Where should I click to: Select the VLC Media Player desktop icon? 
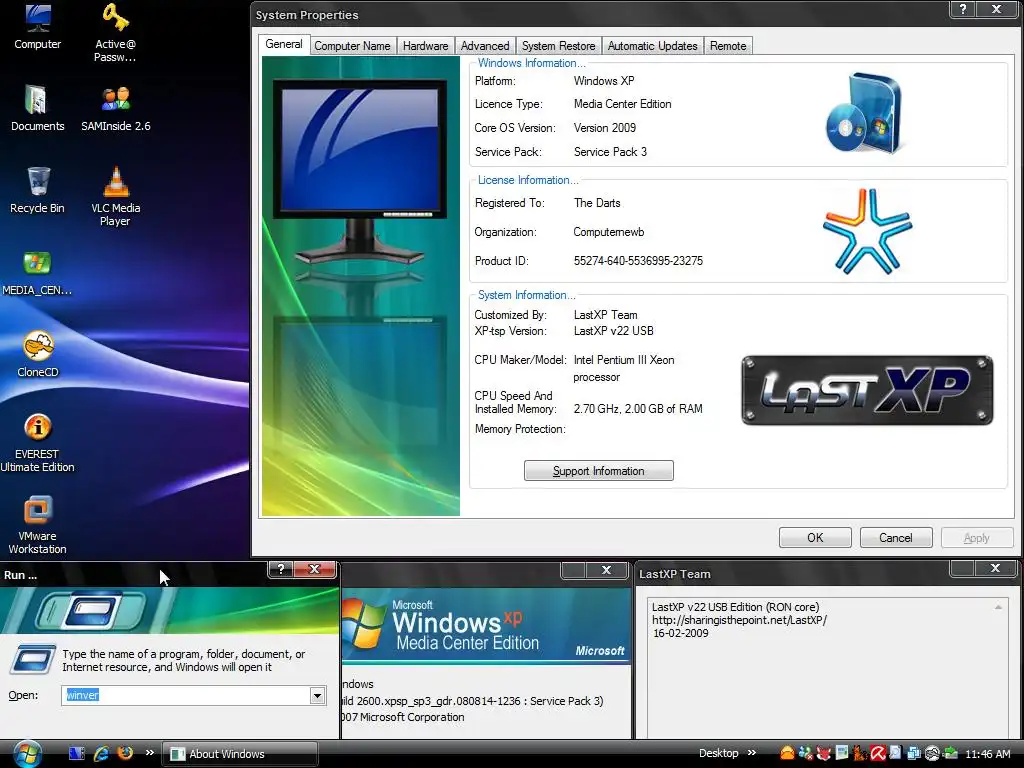click(x=116, y=197)
